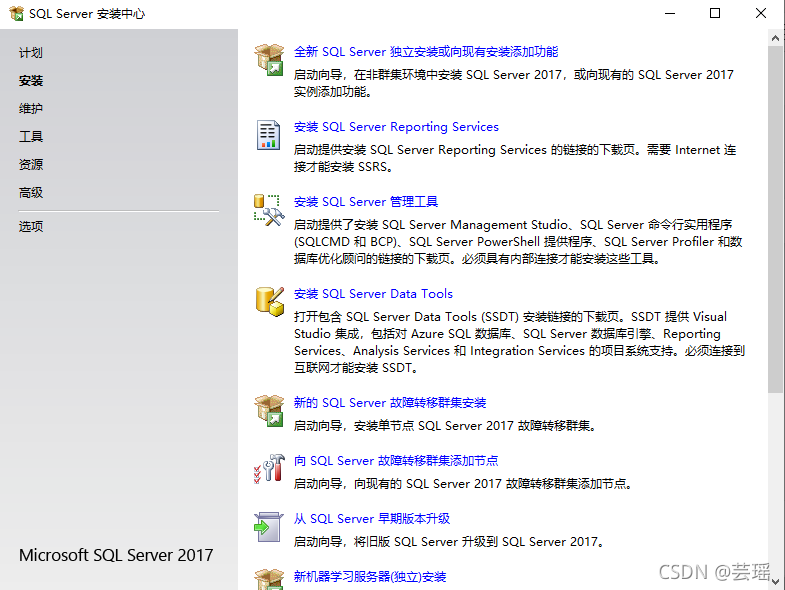The width and height of the screenshot is (785, 590).
Task: Open link 全新 SQL Server 独立安装或向现有安装添加功能
Action: [426, 52]
